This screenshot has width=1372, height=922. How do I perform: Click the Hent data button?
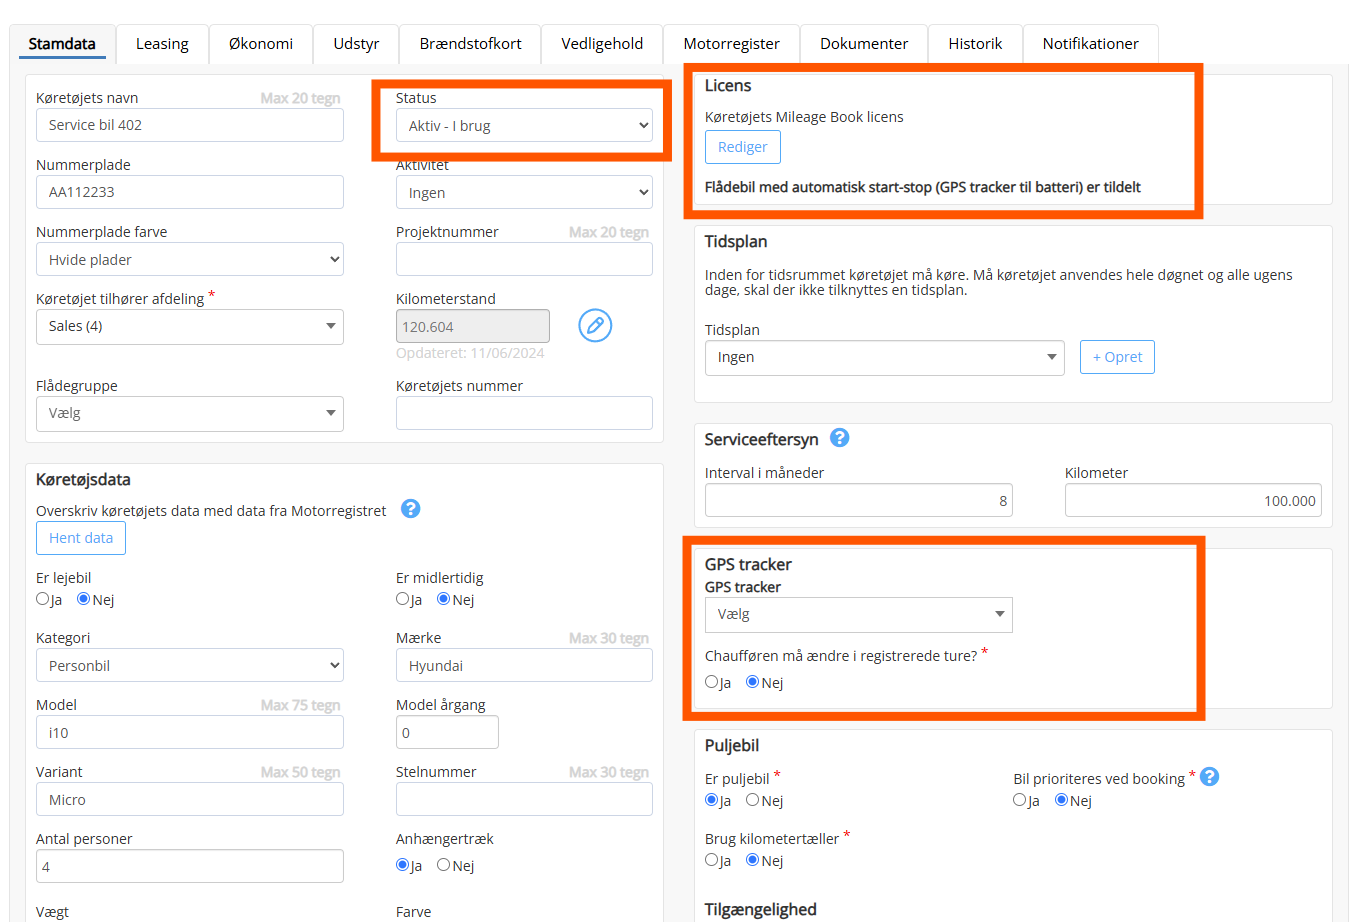(x=81, y=538)
